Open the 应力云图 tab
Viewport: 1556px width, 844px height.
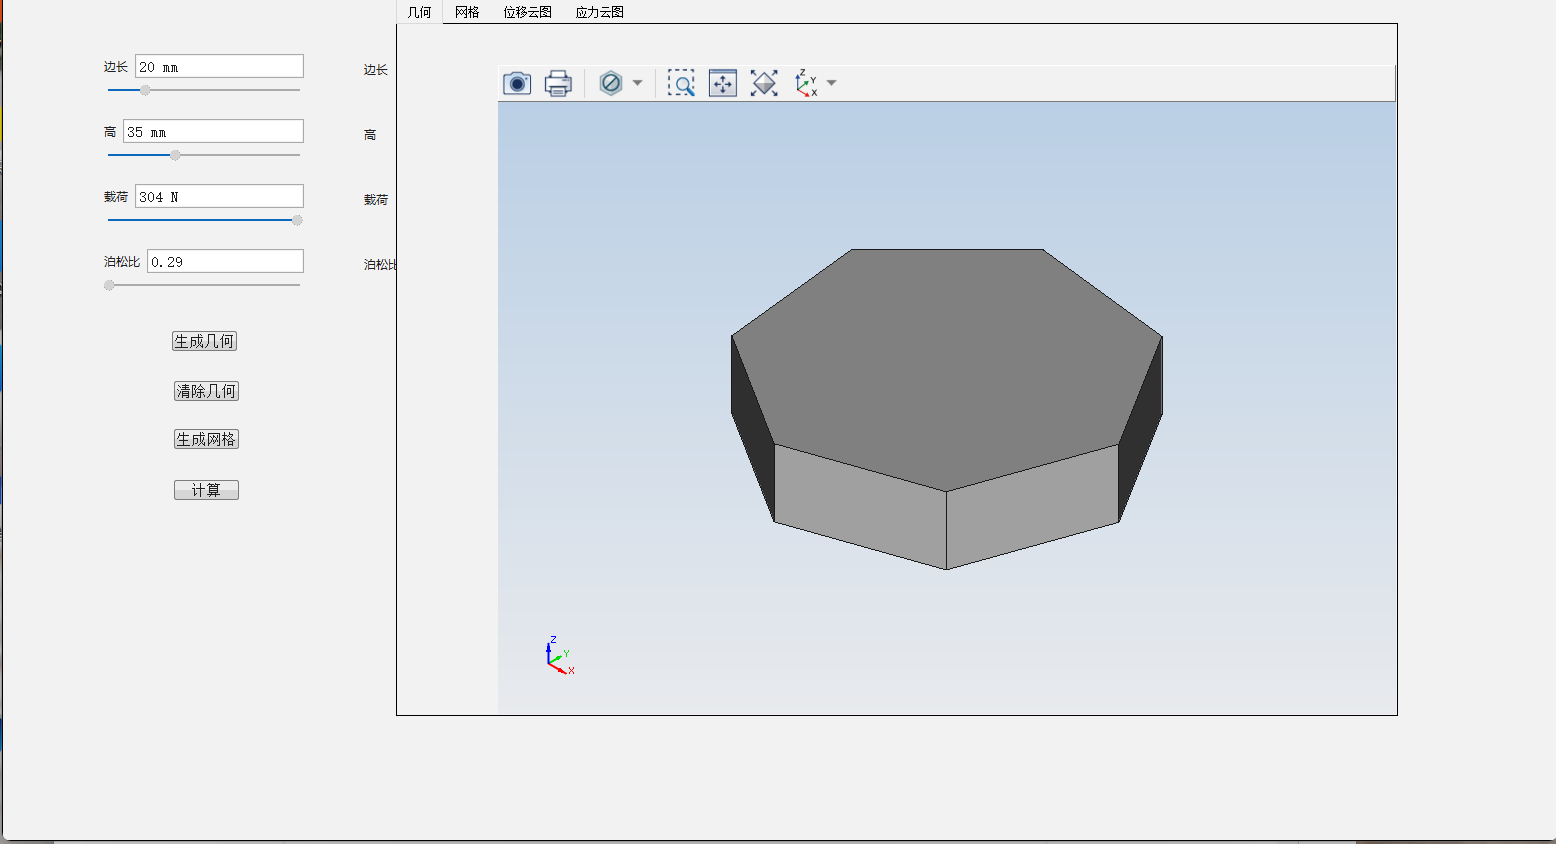coord(599,12)
